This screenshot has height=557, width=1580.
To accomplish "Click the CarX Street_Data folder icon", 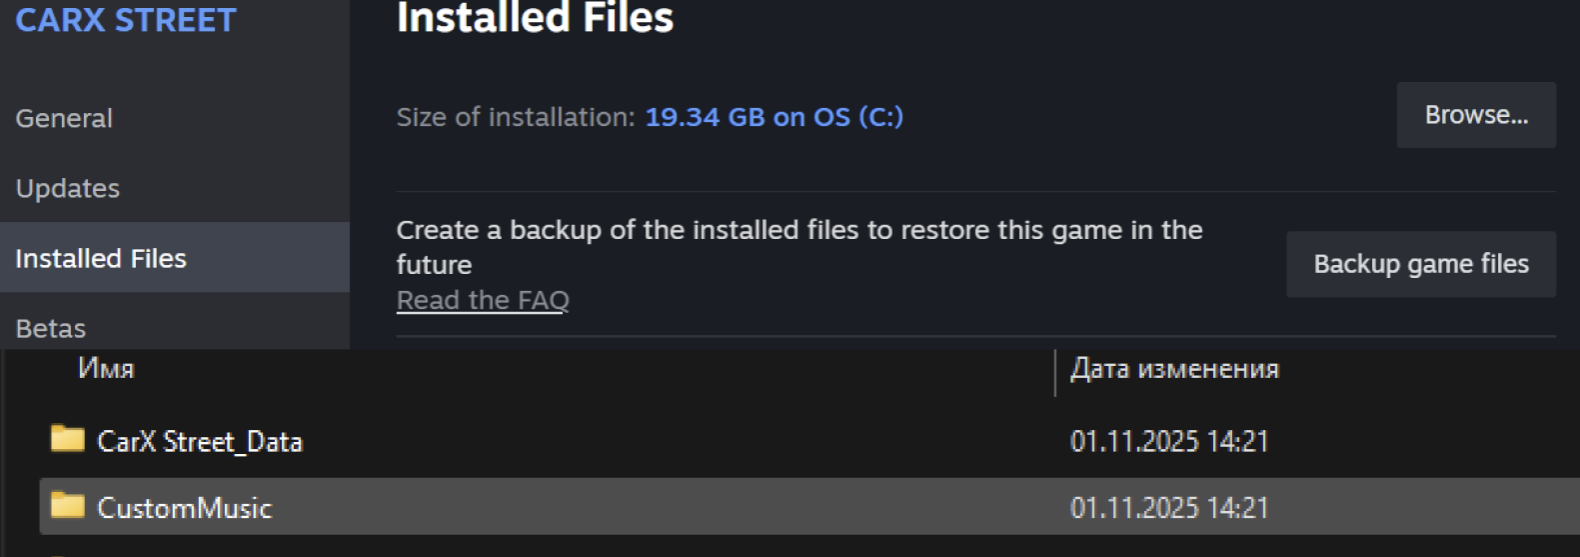I will (x=67, y=439).
